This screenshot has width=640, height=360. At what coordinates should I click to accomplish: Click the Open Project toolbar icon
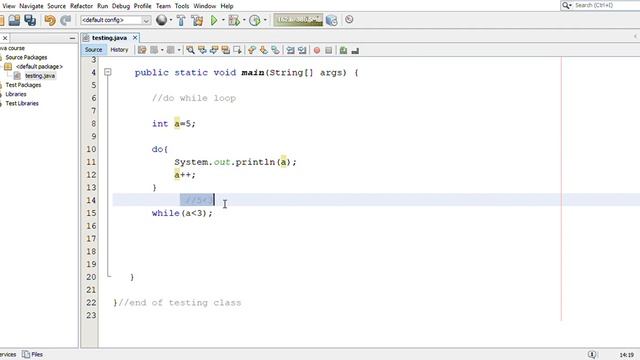coord(14,20)
